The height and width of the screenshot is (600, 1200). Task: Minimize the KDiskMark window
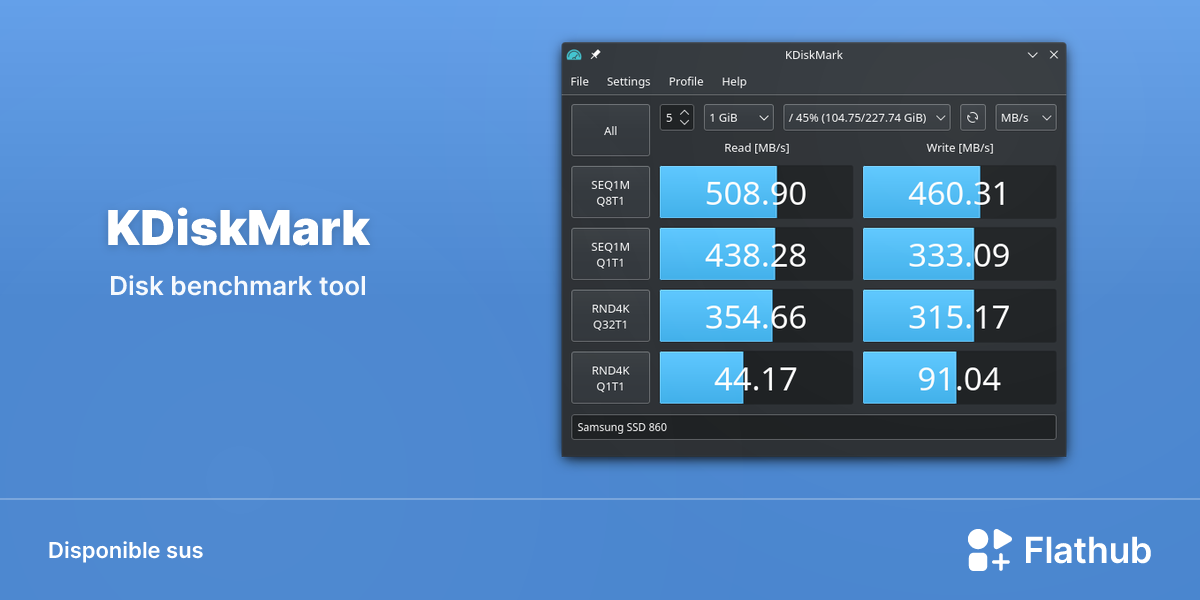point(1033,55)
